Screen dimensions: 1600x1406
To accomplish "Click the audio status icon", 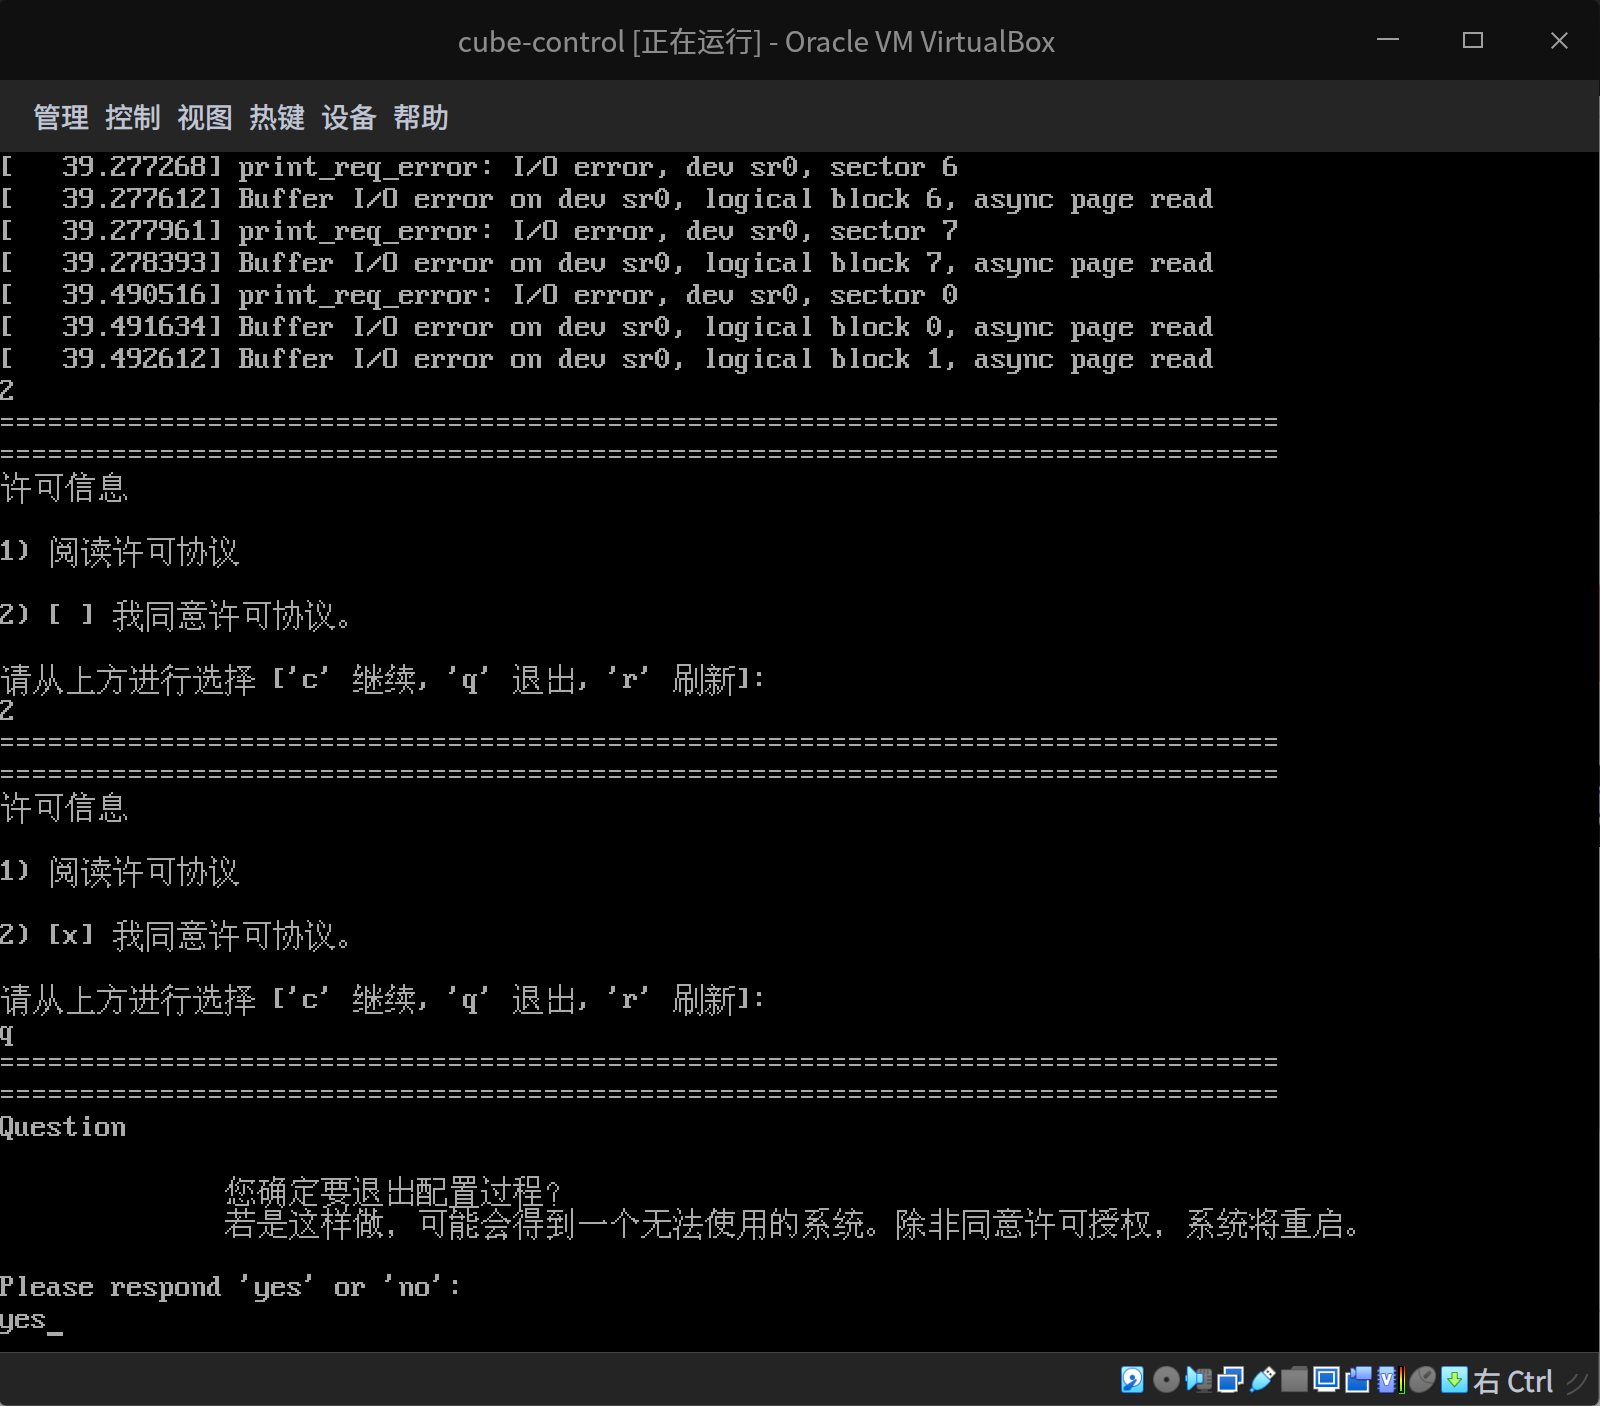I will click(x=1198, y=1381).
